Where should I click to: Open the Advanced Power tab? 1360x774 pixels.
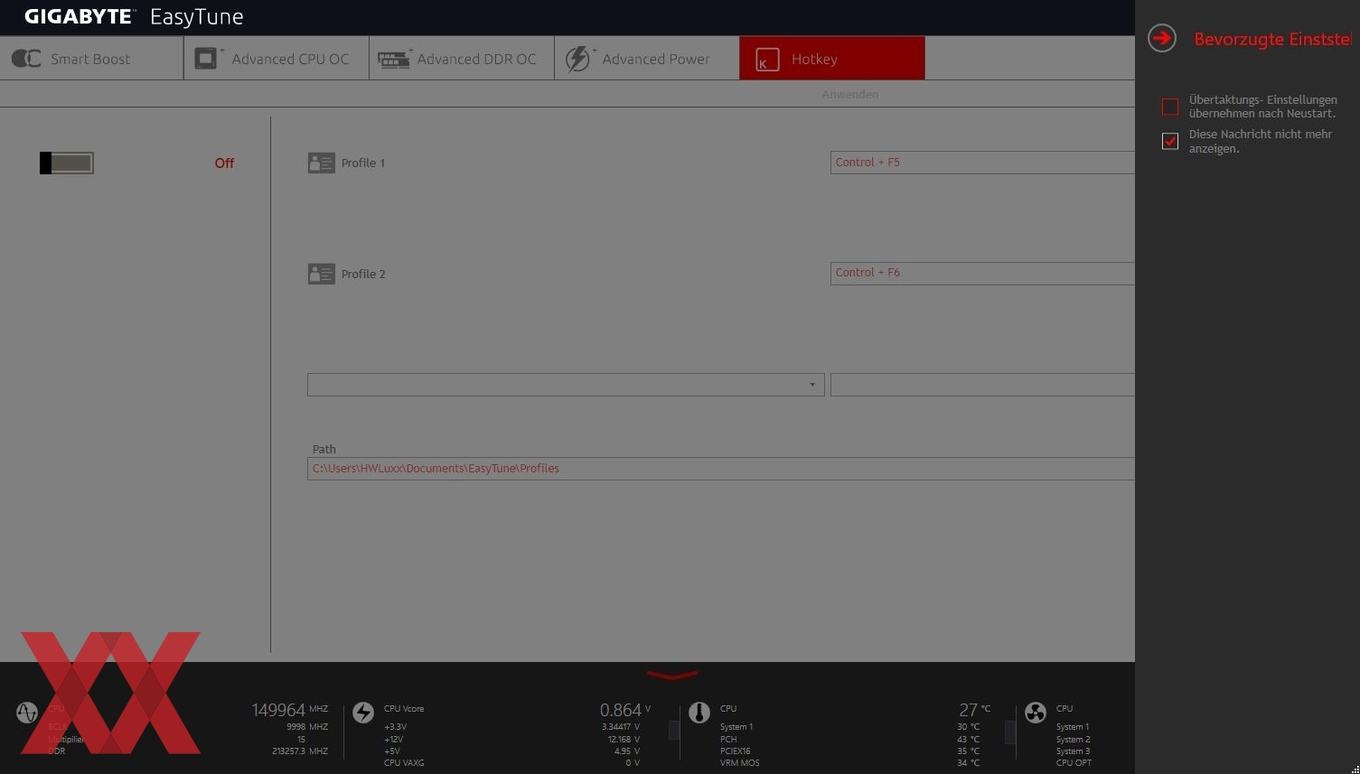pos(647,59)
